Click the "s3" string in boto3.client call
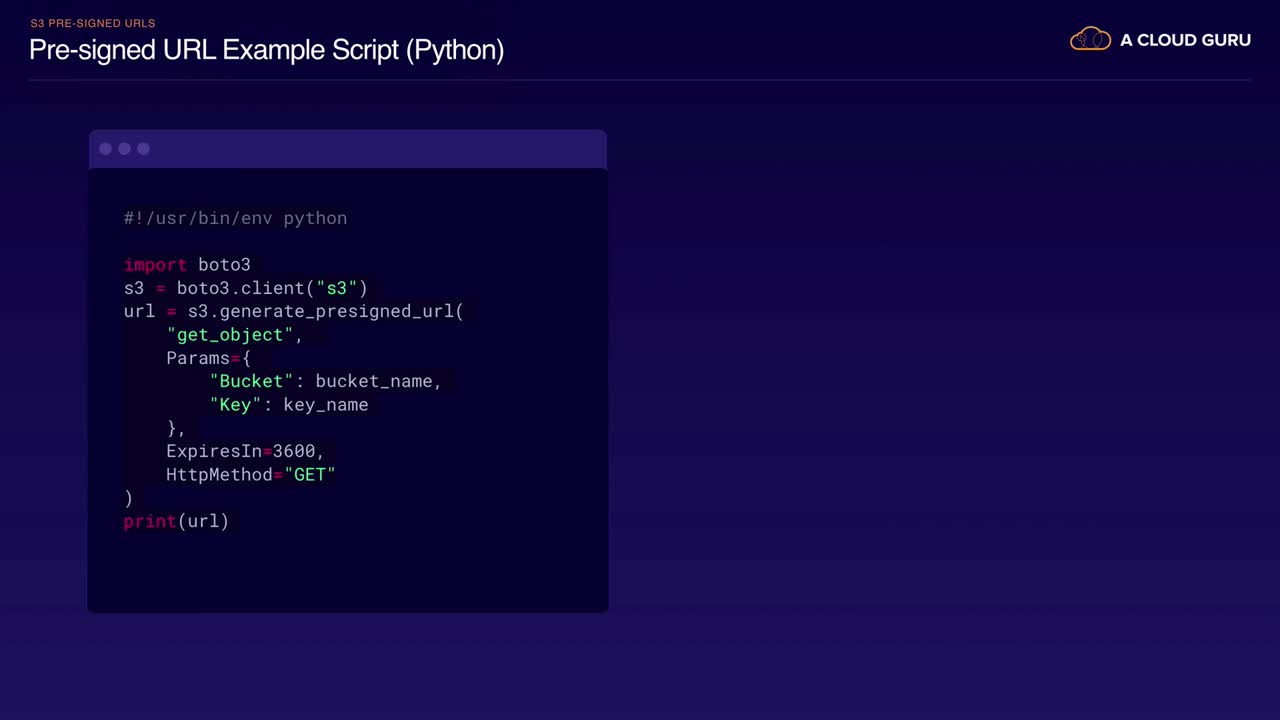1280x720 pixels. 337,288
